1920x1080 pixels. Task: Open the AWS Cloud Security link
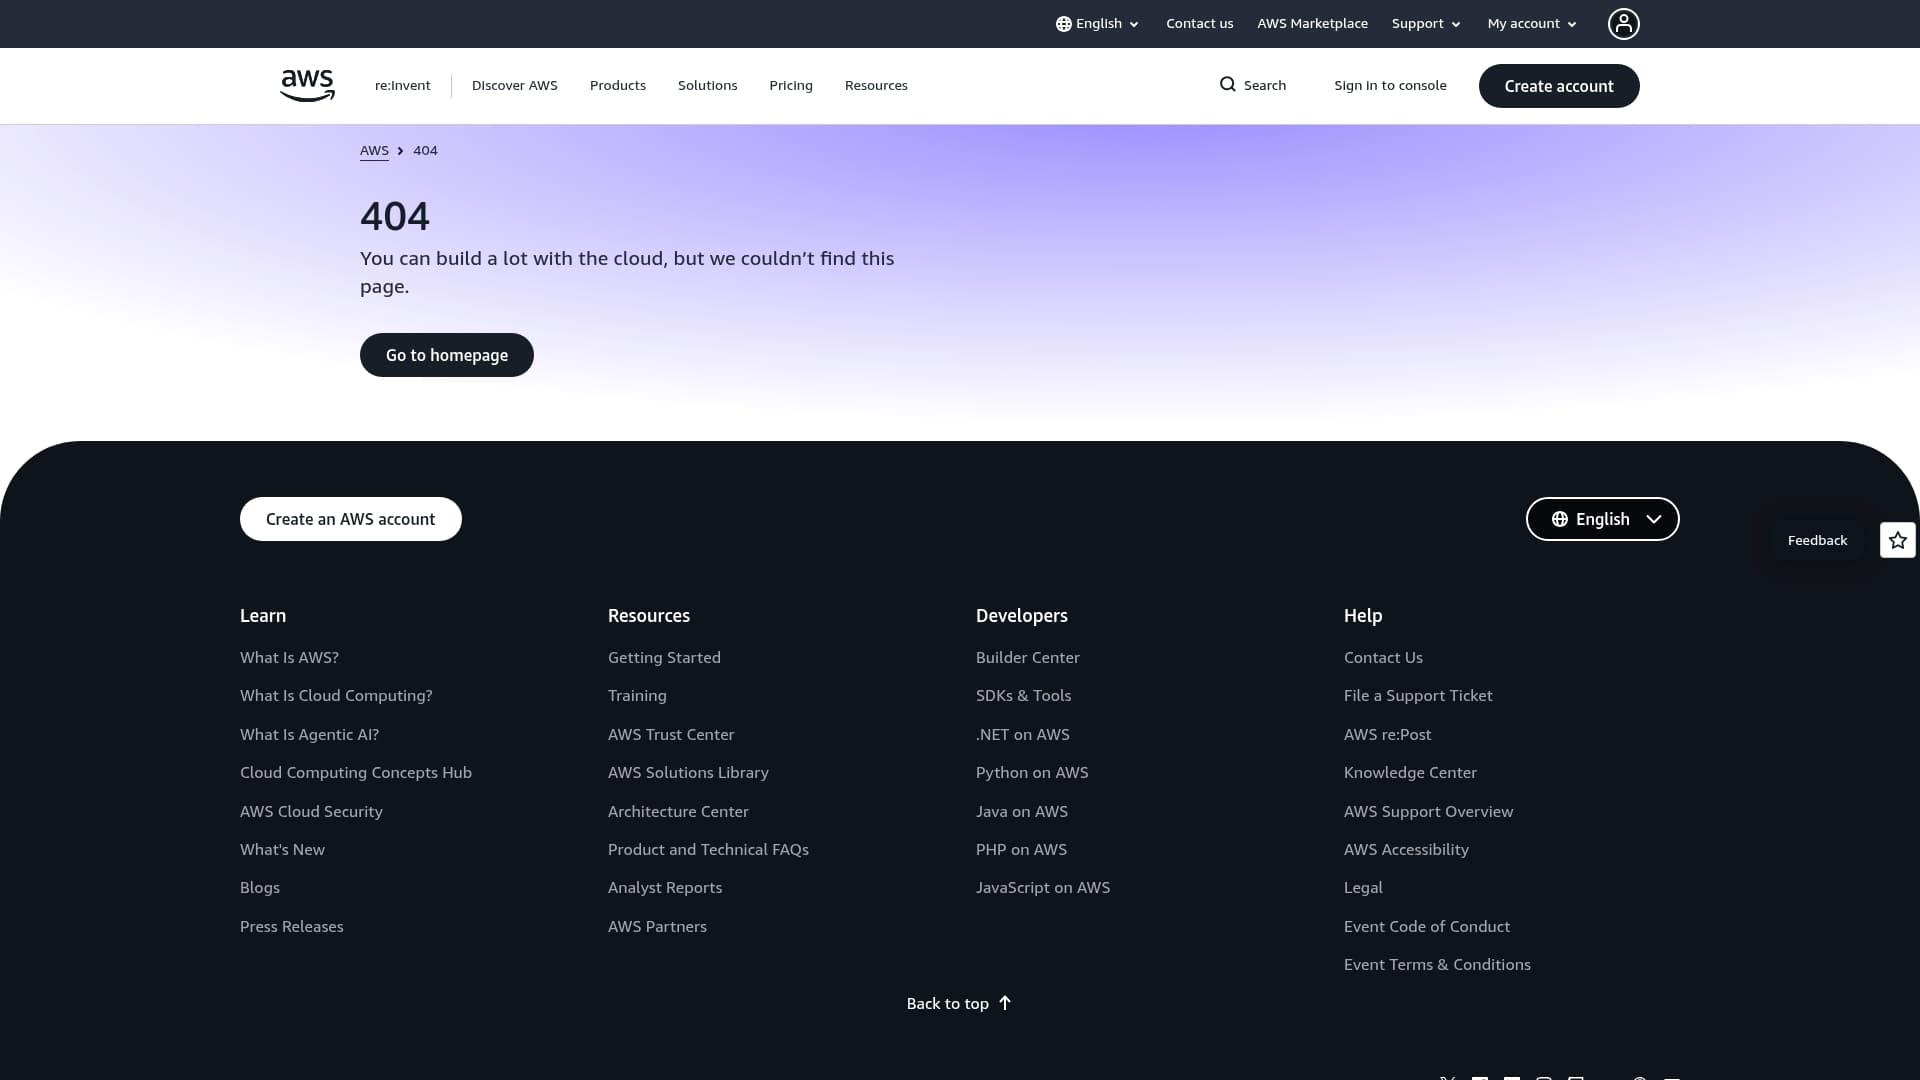(x=311, y=812)
